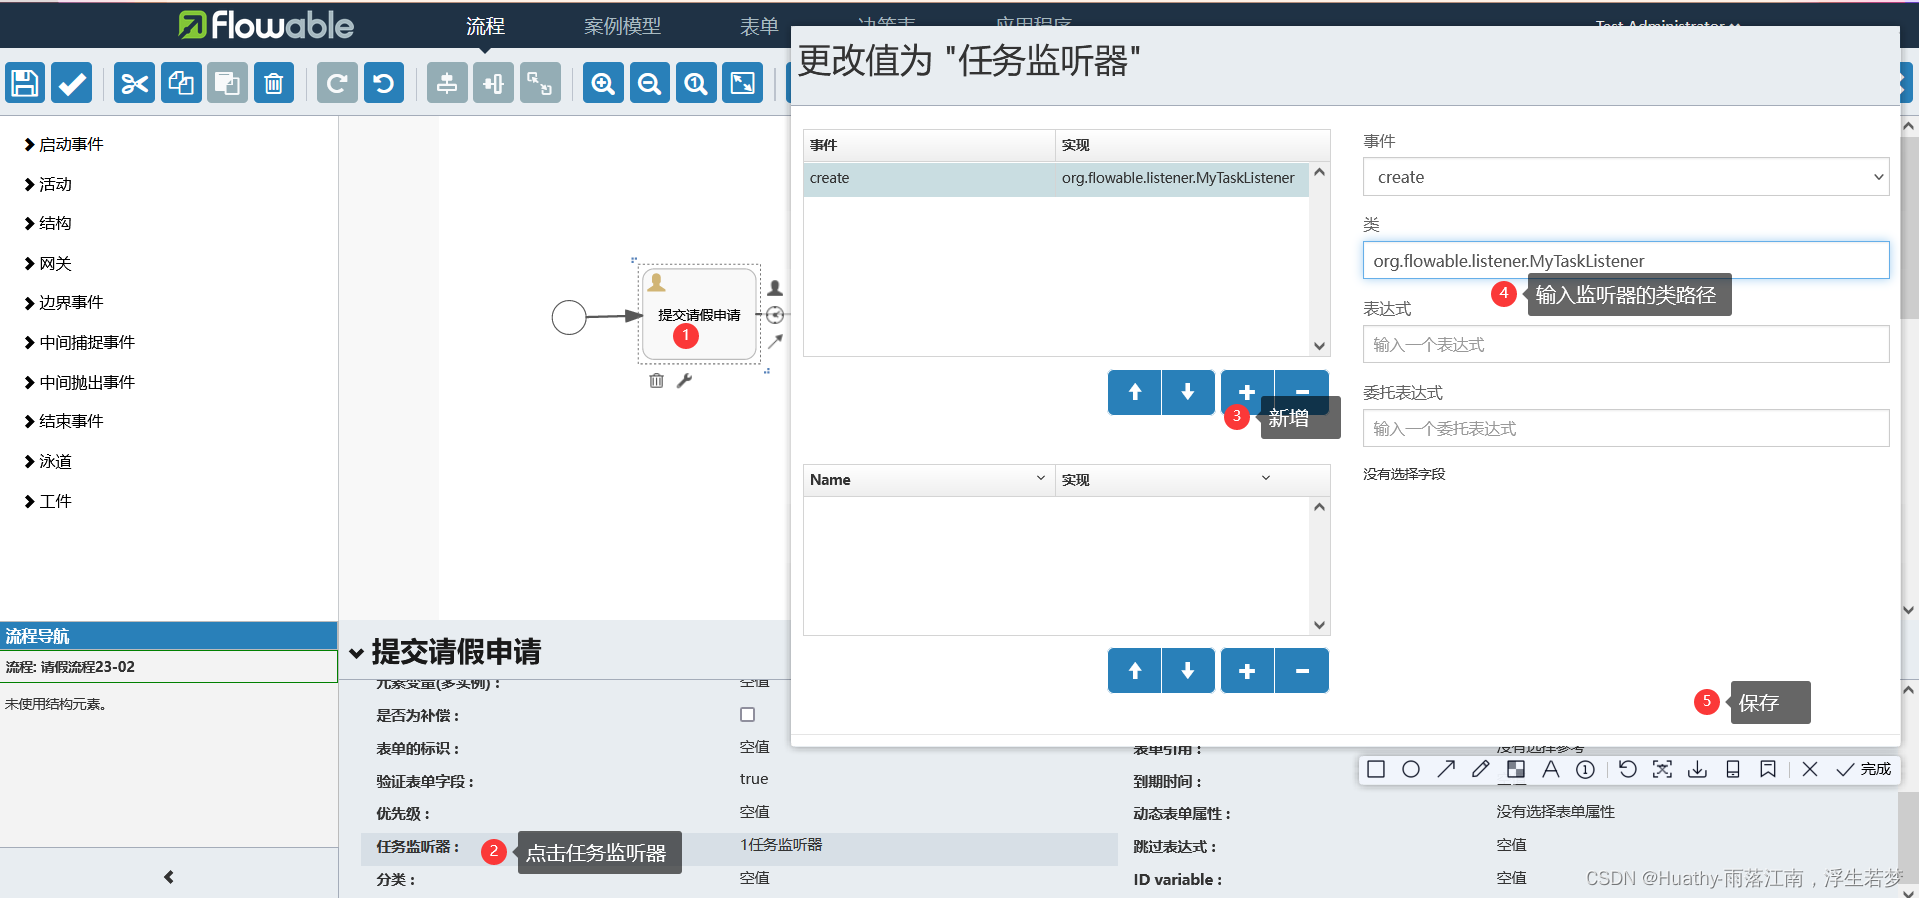Zoom in on the canvas
Image resolution: width=1919 pixels, height=898 pixels.
[603, 83]
